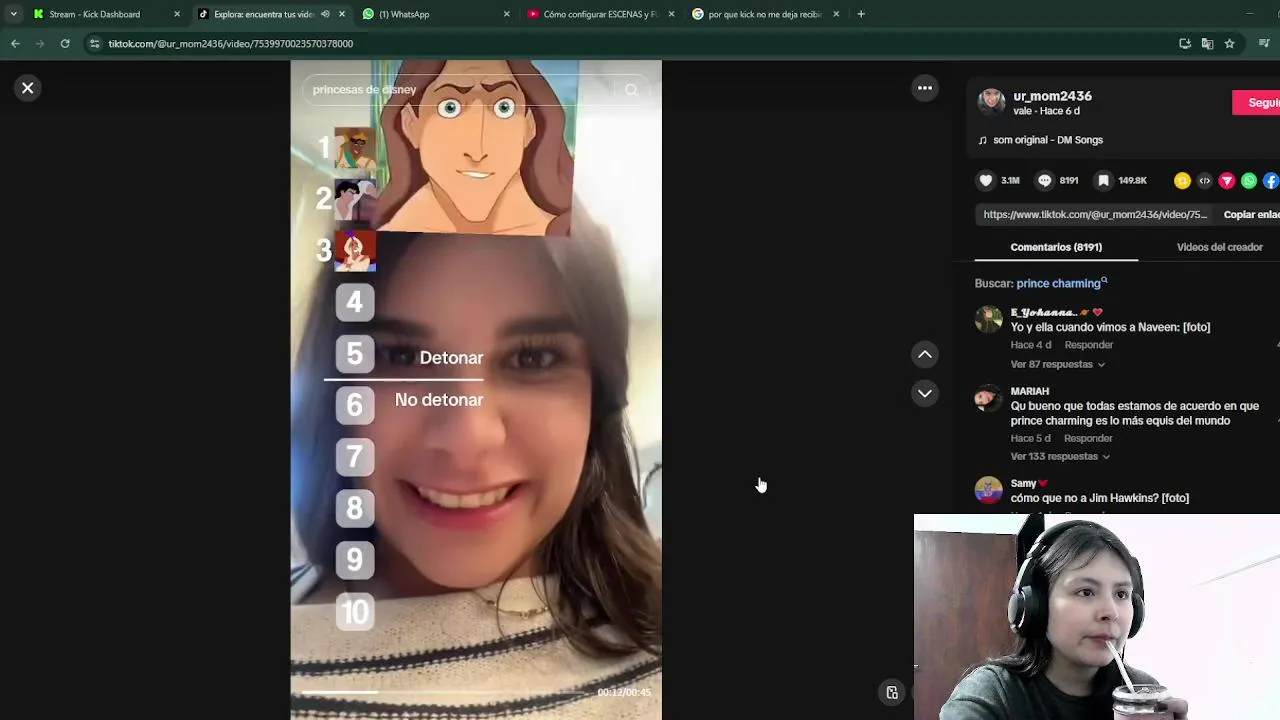Open MARIAH commenter avatar
1280x720 pixels.
[988, 398]
